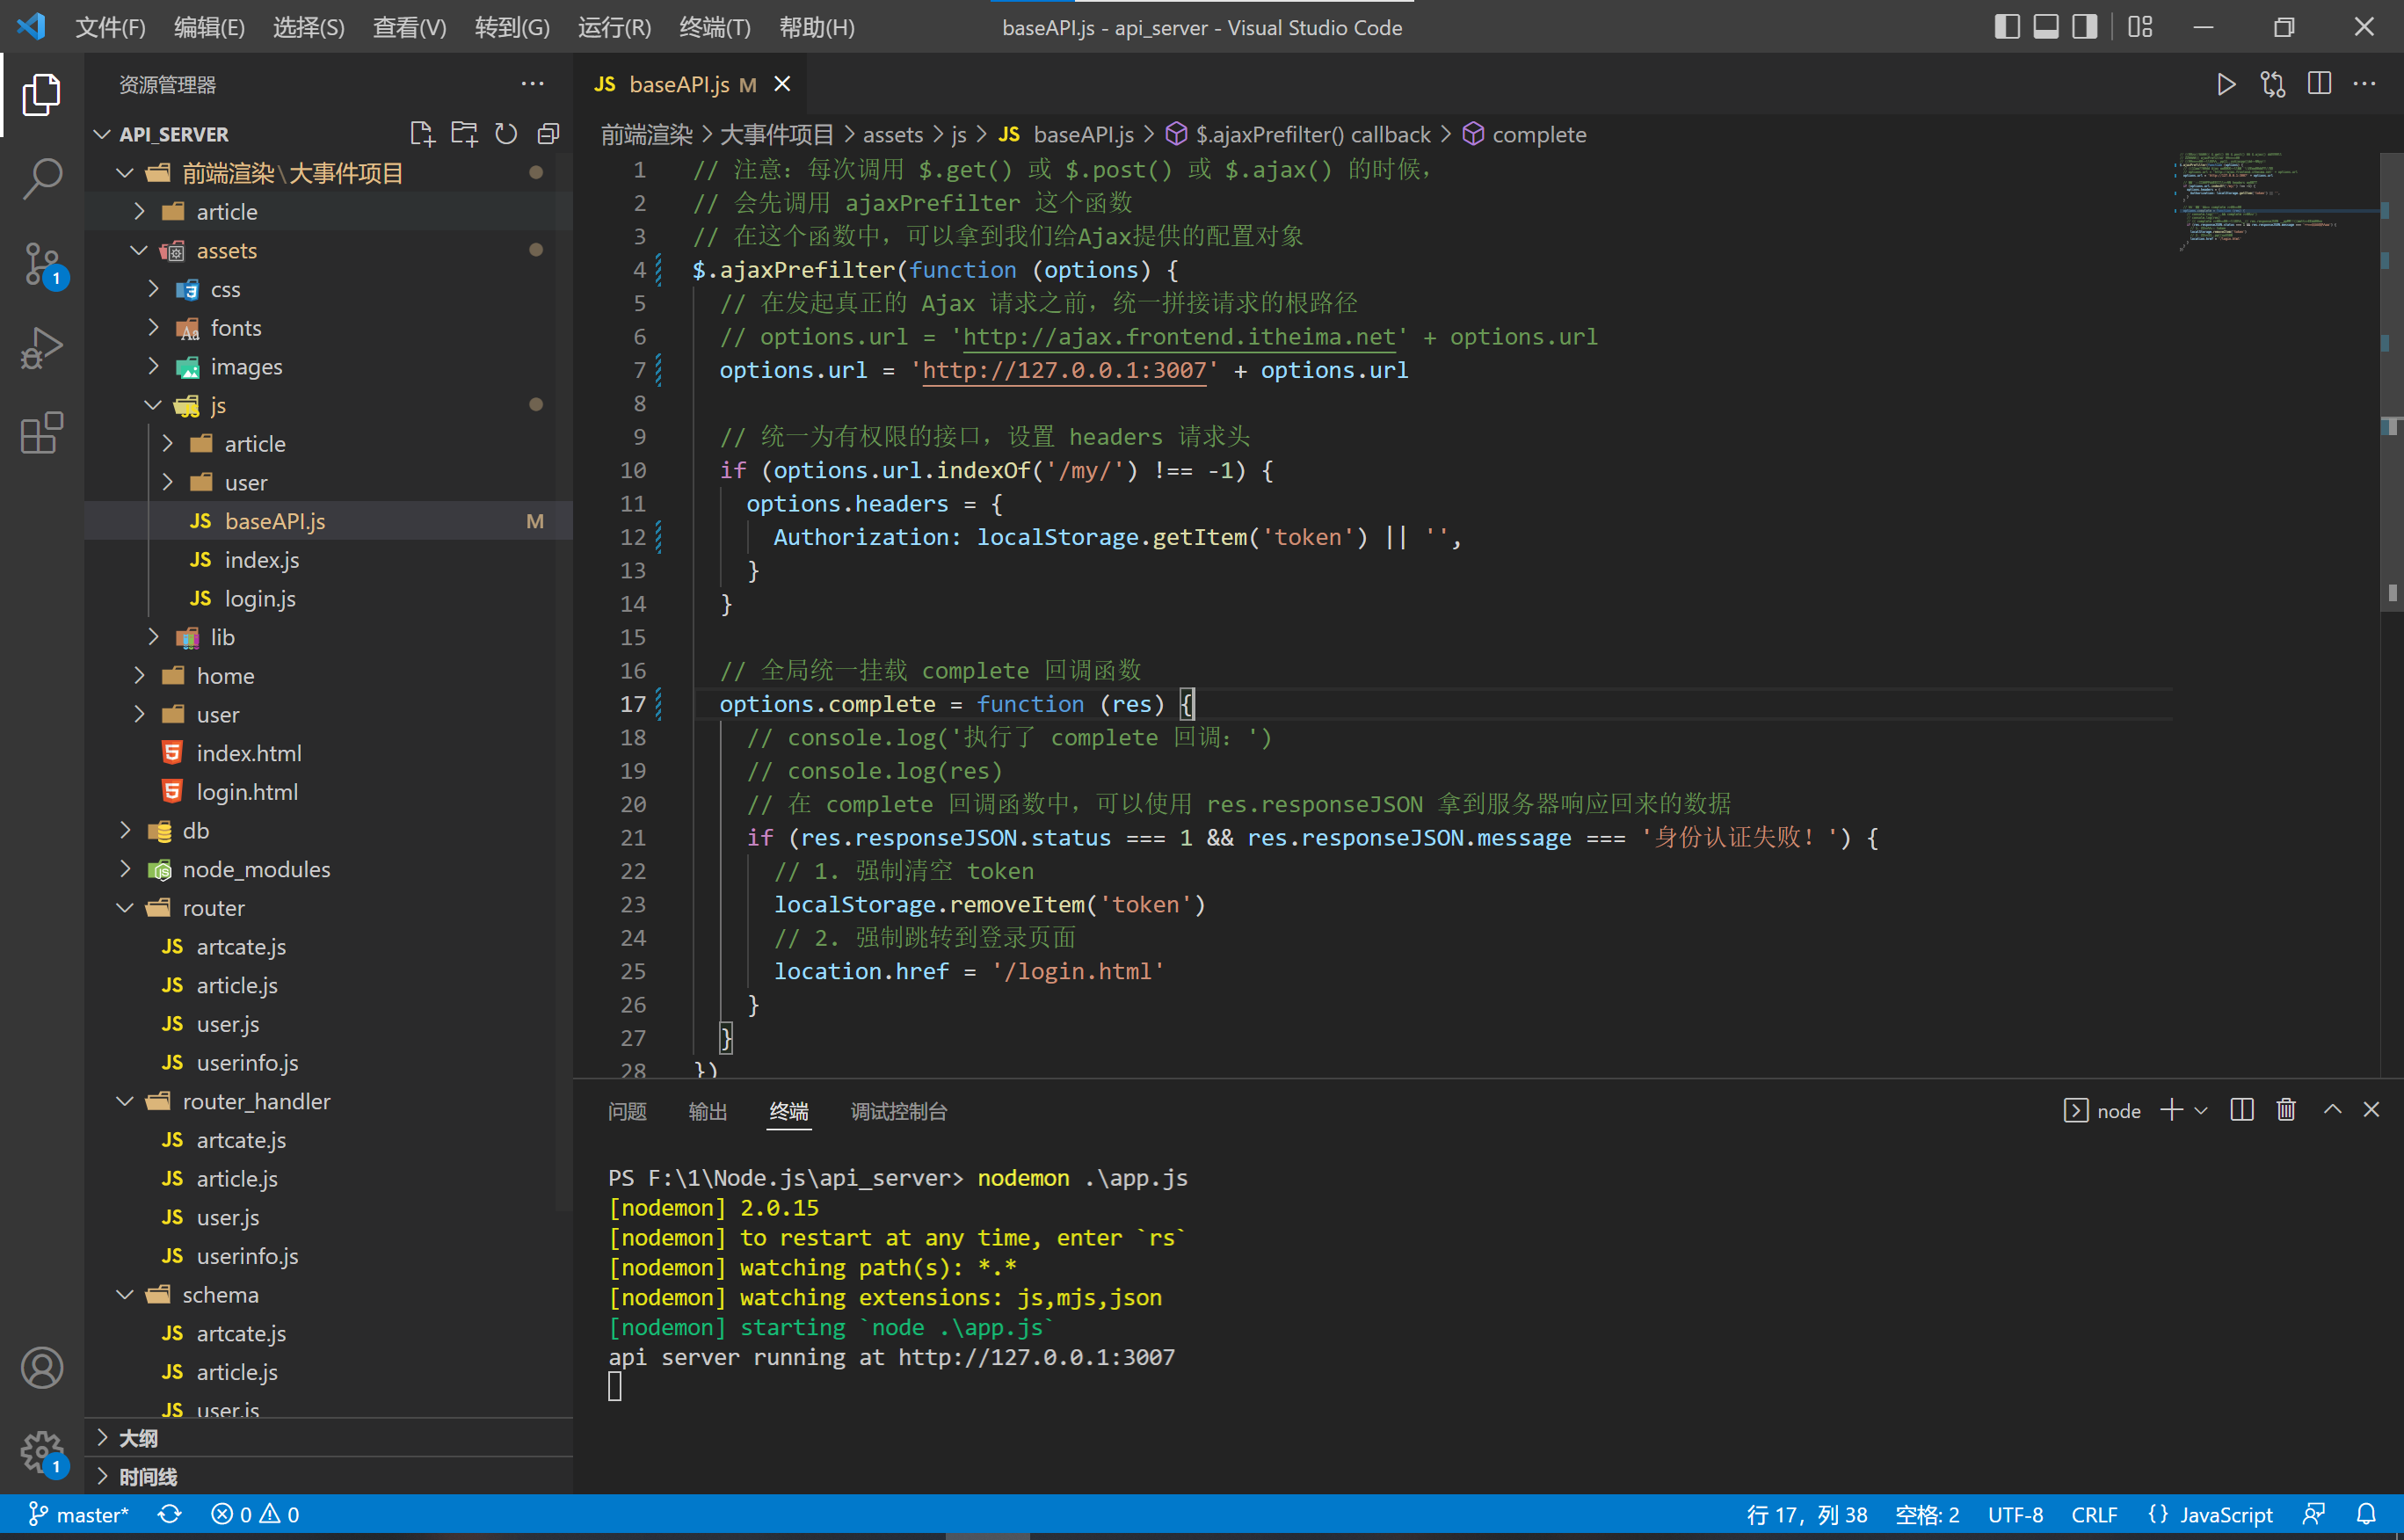The height and width of the screenshot is (1540, 2404).
Task: Collapse the router_handler folder
Action: pyautogui.click(x=256, y=1101)
